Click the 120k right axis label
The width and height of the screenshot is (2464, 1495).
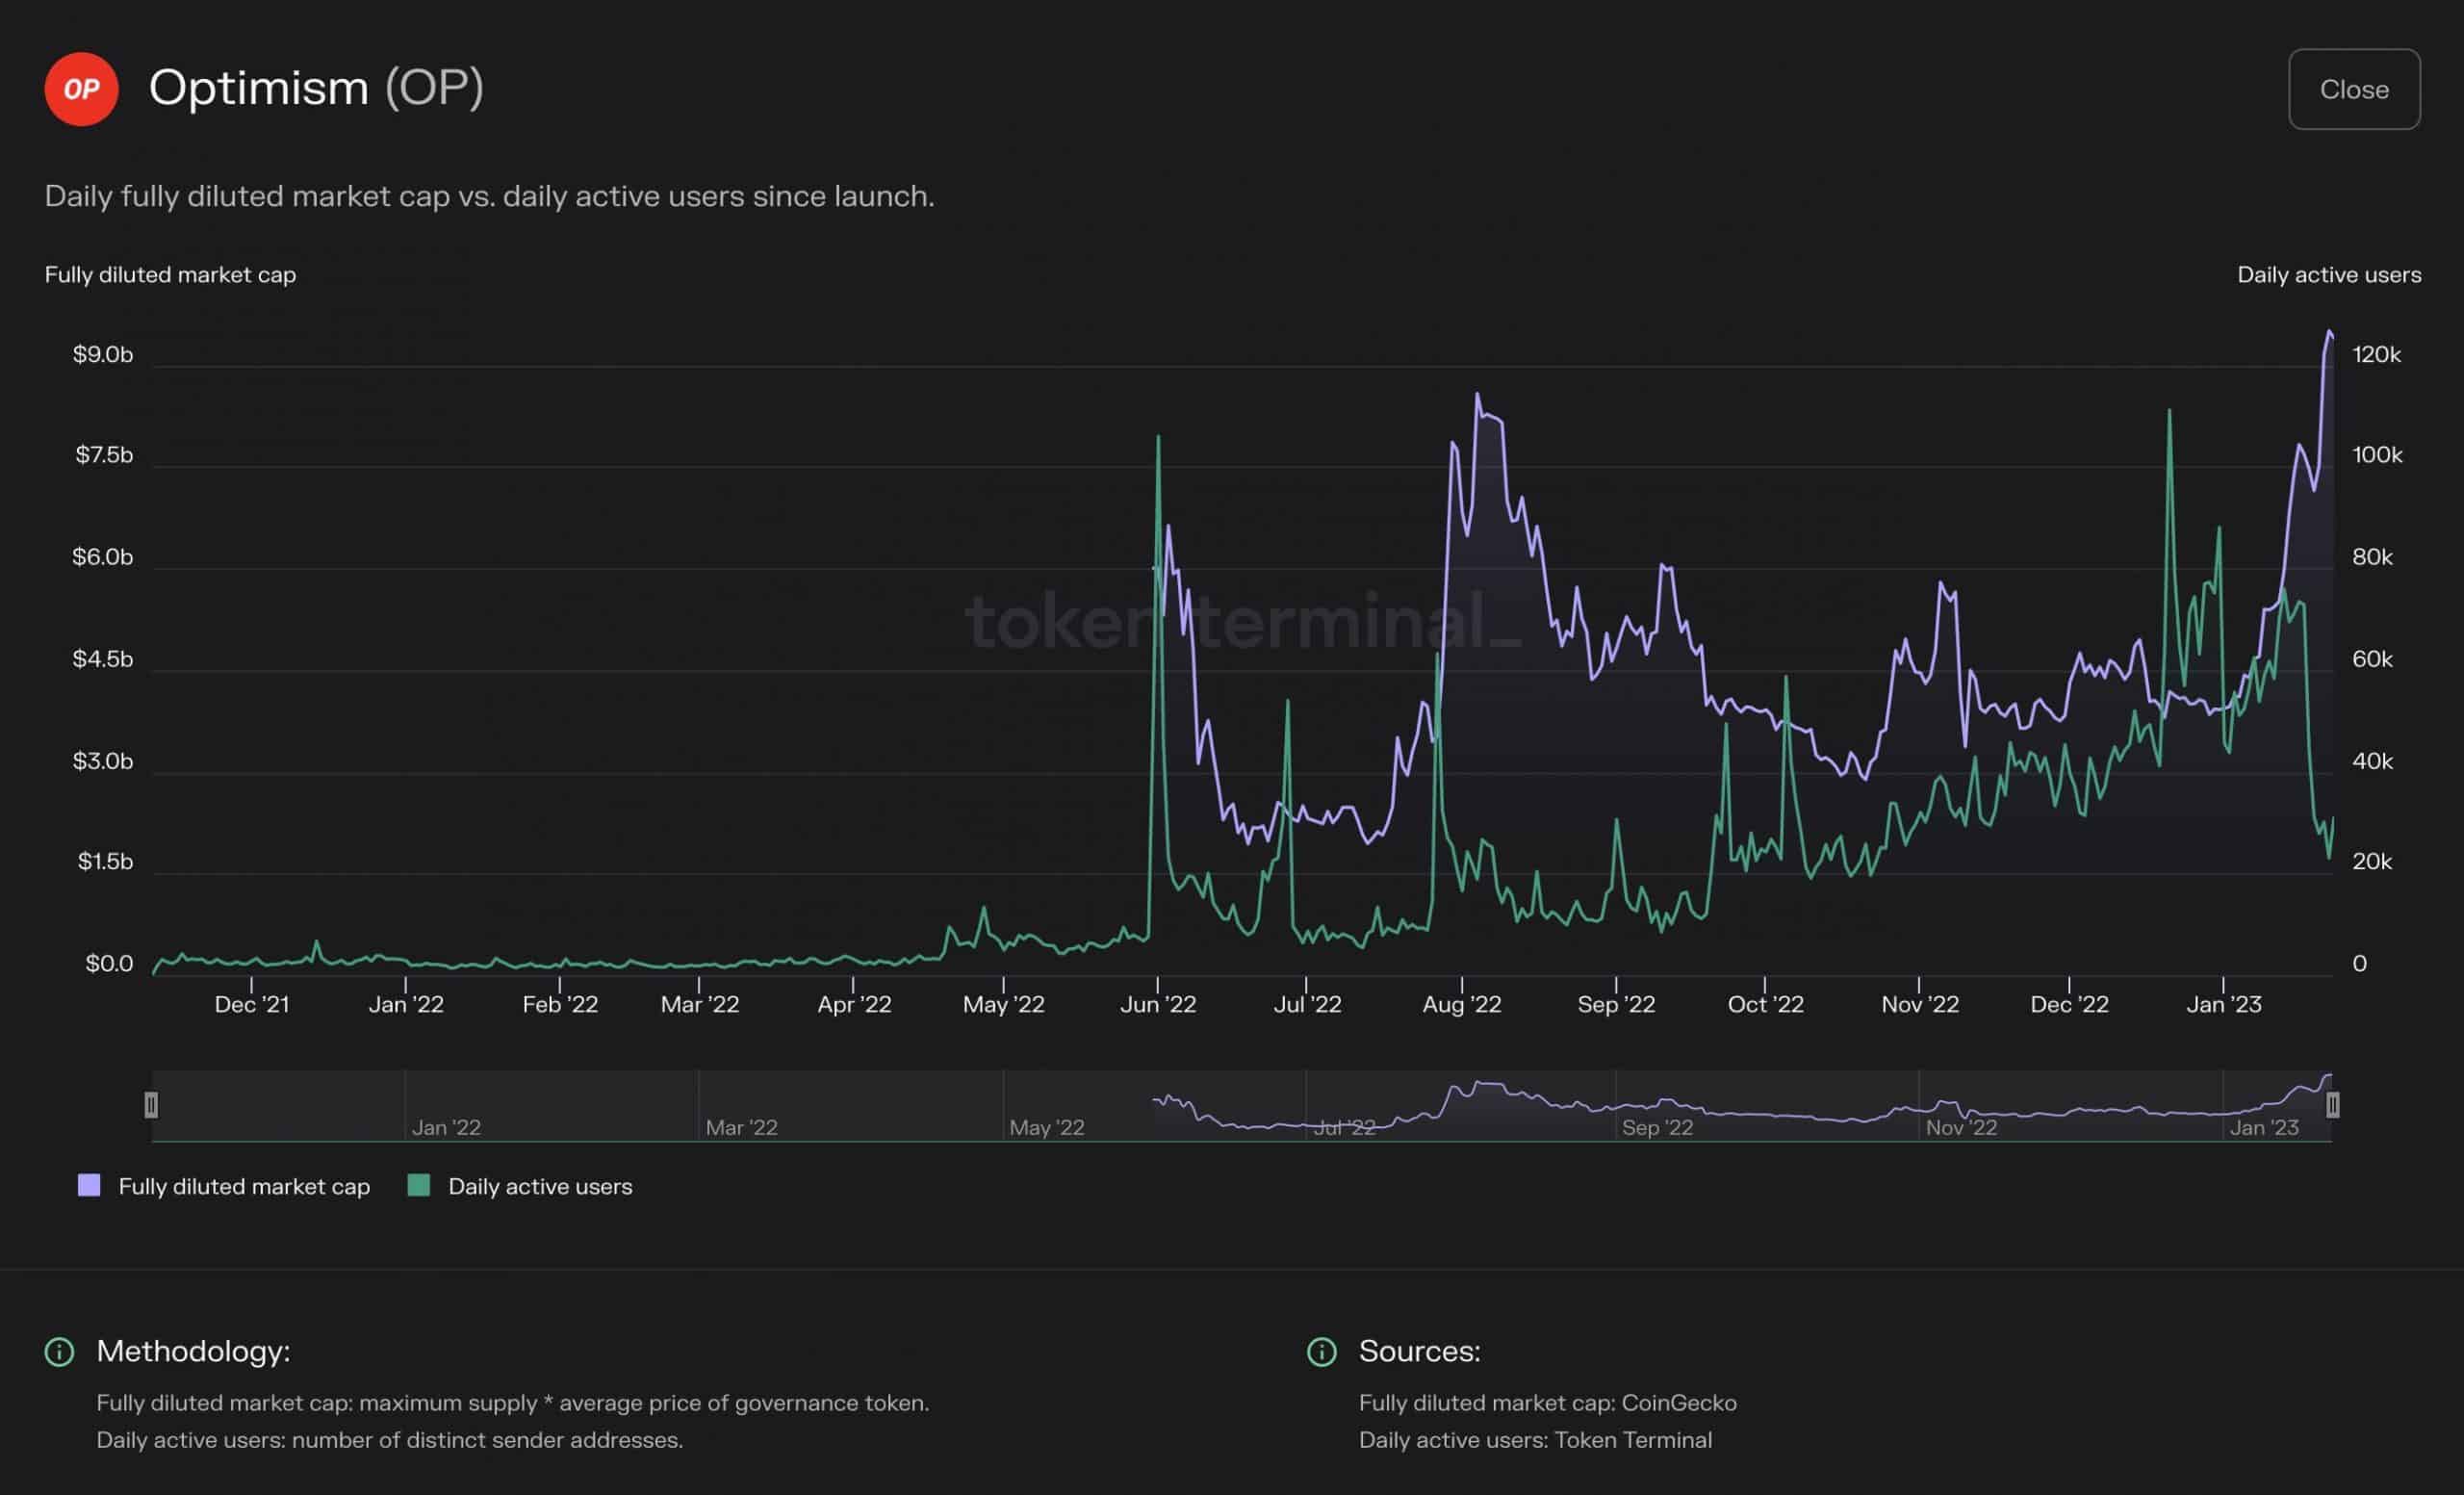[x=2376, y=354]
